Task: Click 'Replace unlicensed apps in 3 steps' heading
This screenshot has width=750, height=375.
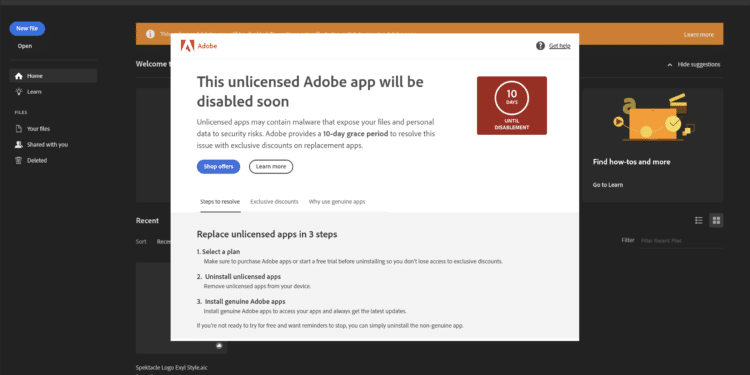Action: pos(267,234)
